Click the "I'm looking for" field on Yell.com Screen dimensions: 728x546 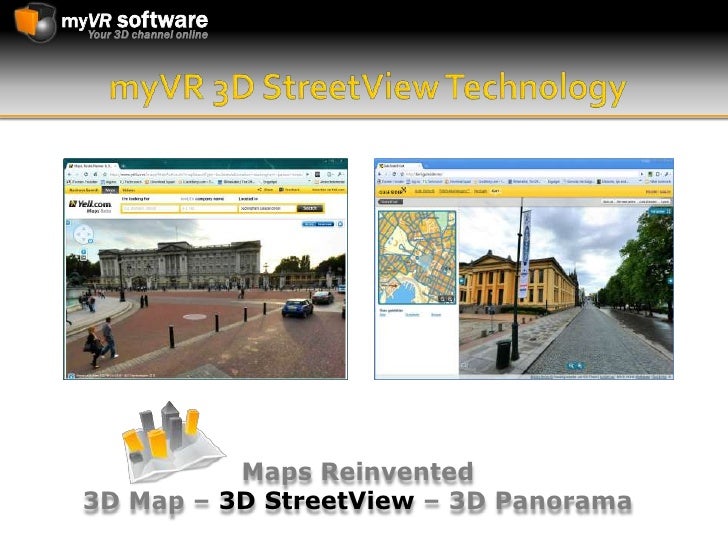click(150, 209)
